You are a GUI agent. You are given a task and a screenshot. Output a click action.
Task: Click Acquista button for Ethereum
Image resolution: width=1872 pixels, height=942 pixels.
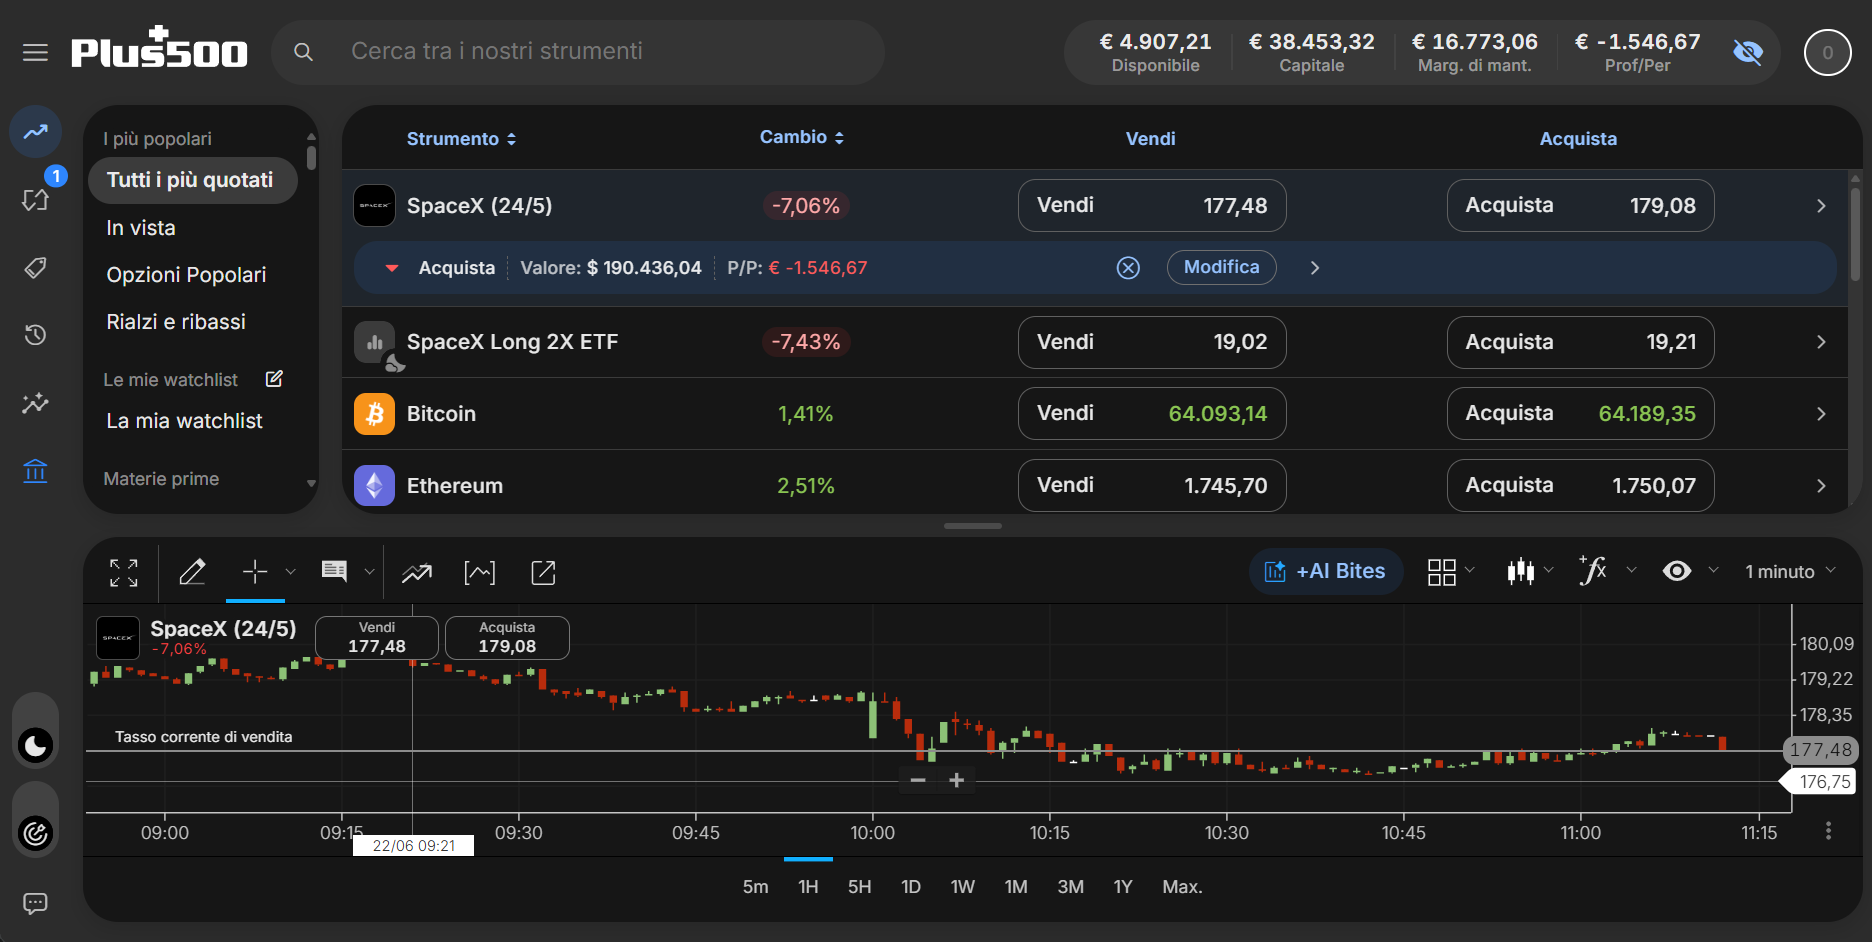[1580, 485]
